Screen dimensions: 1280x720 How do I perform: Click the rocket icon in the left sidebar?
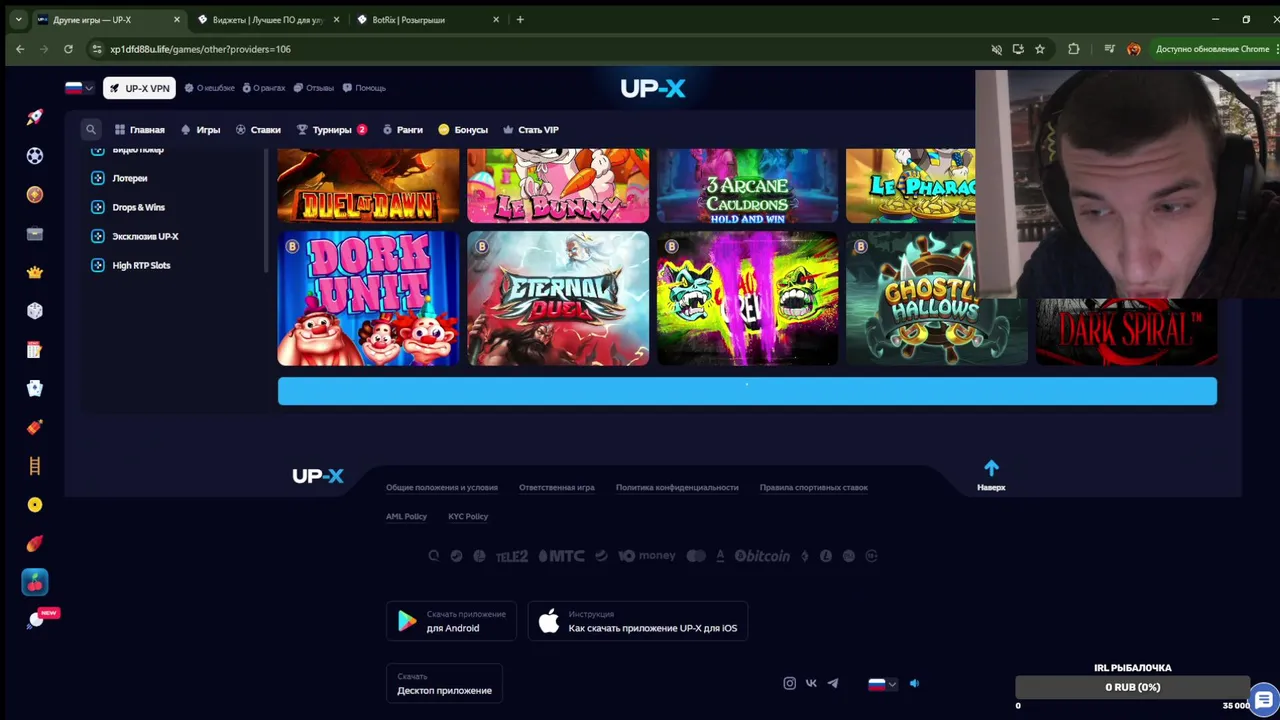pyautogui.click(x=35, y=117)
